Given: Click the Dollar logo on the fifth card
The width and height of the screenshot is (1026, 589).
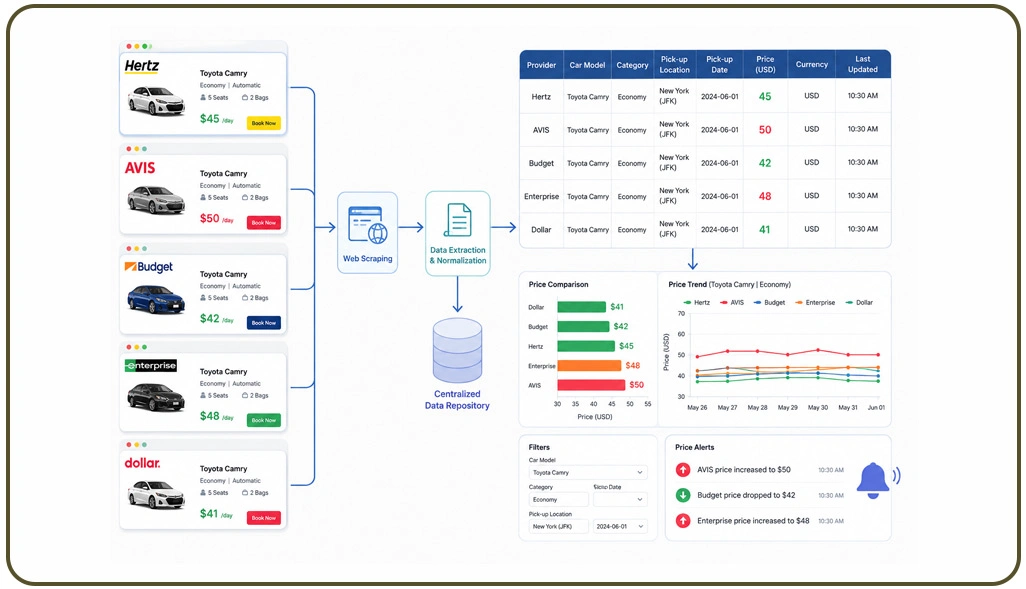Looking at the screenshot, I should 143,463.
